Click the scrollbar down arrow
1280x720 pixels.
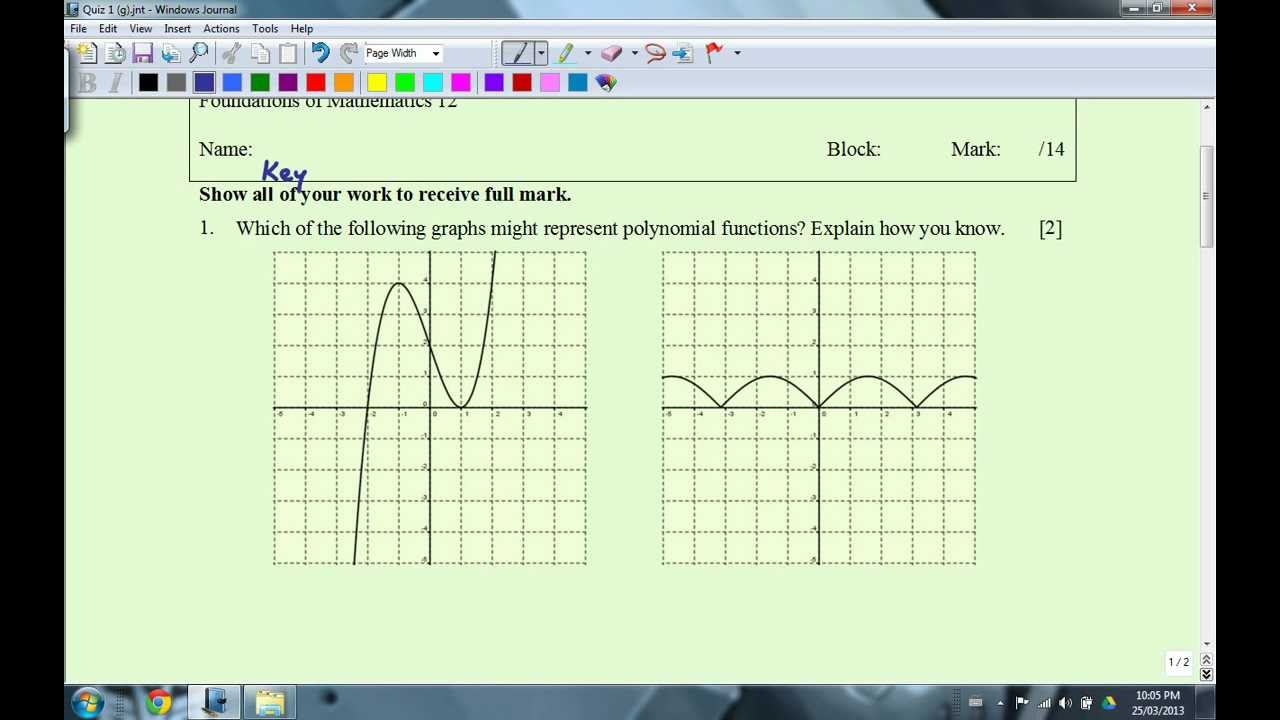[1207, 645]
